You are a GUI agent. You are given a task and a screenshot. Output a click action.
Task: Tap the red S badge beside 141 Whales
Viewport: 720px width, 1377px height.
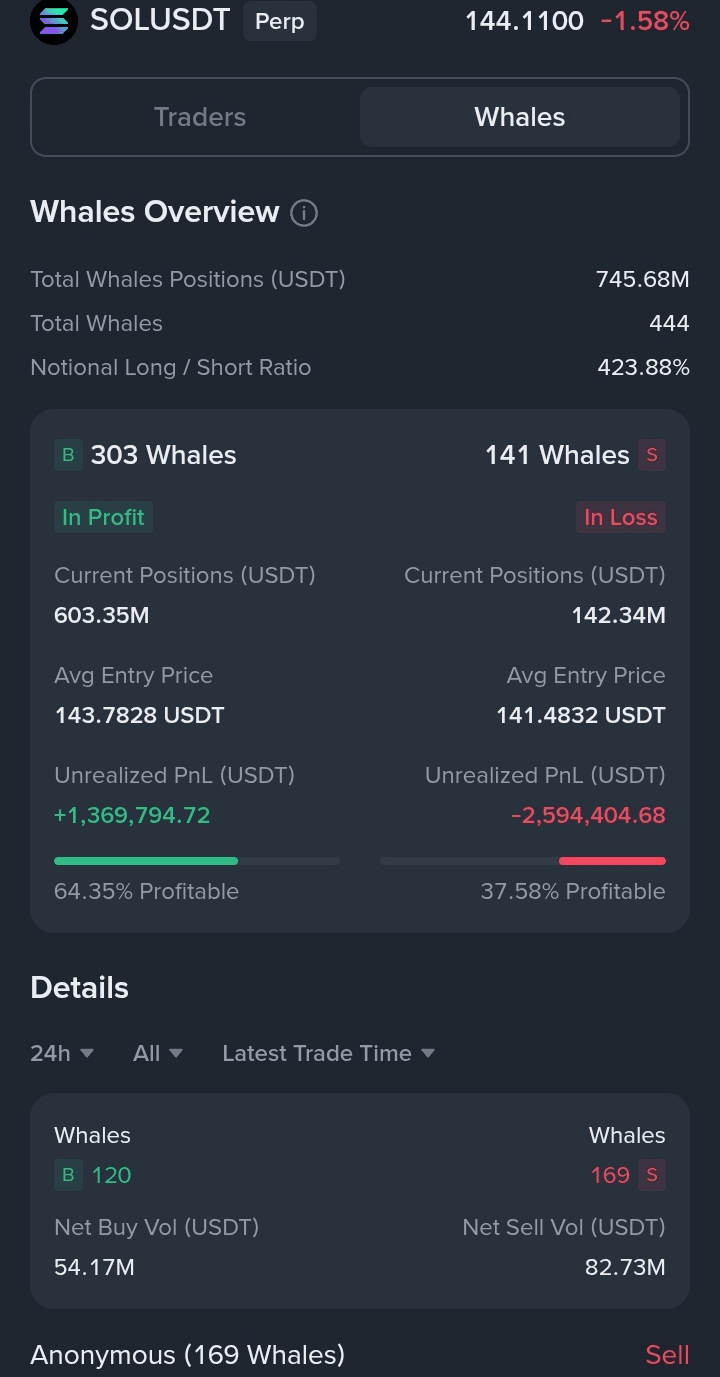[x=652, y=455]
